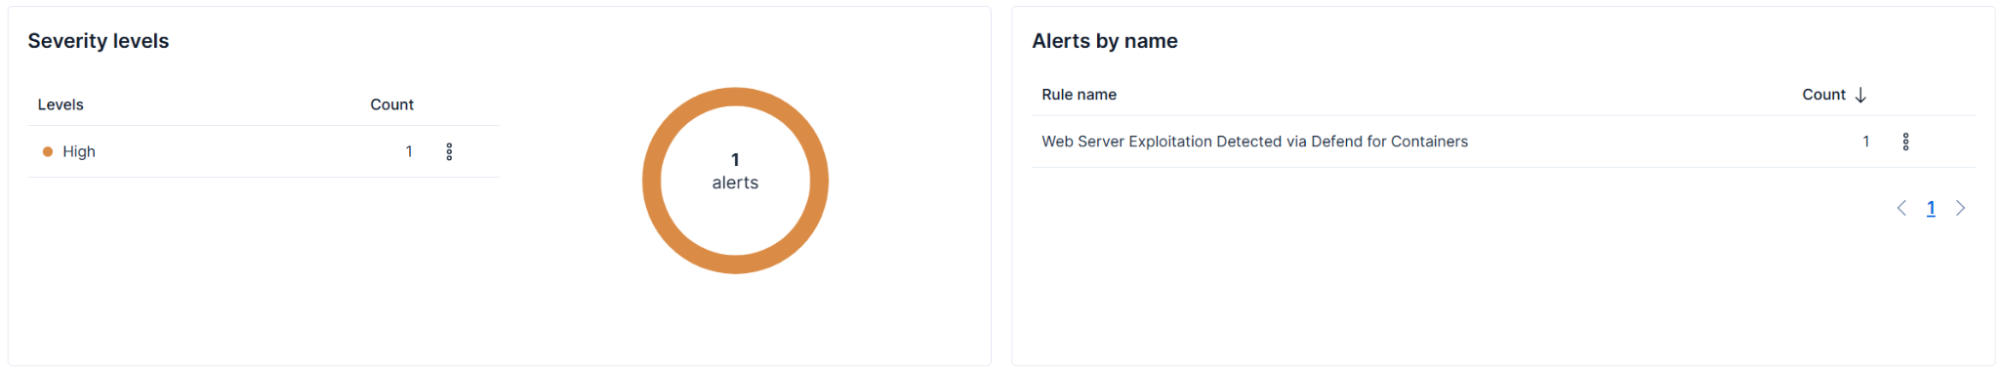1999x371 pixels.
Task: Select Web Server Exploitation Detected rule name
Action: [x=1254, y=142]
